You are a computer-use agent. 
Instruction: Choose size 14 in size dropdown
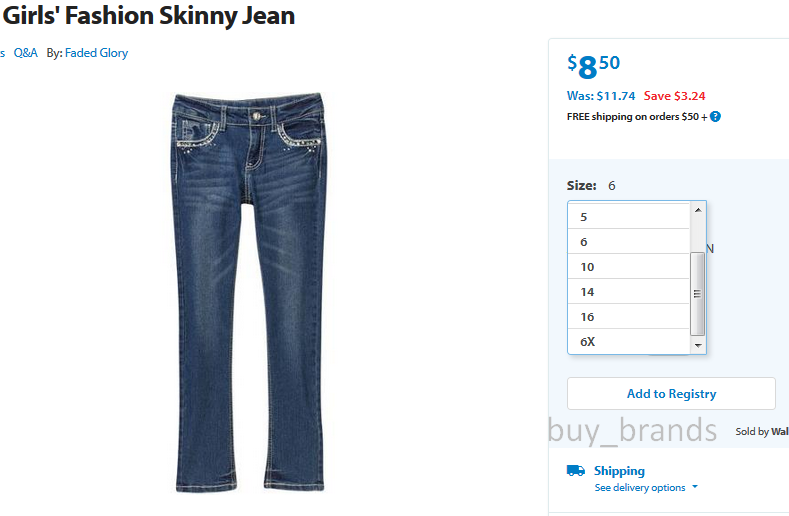coord(628,292)
